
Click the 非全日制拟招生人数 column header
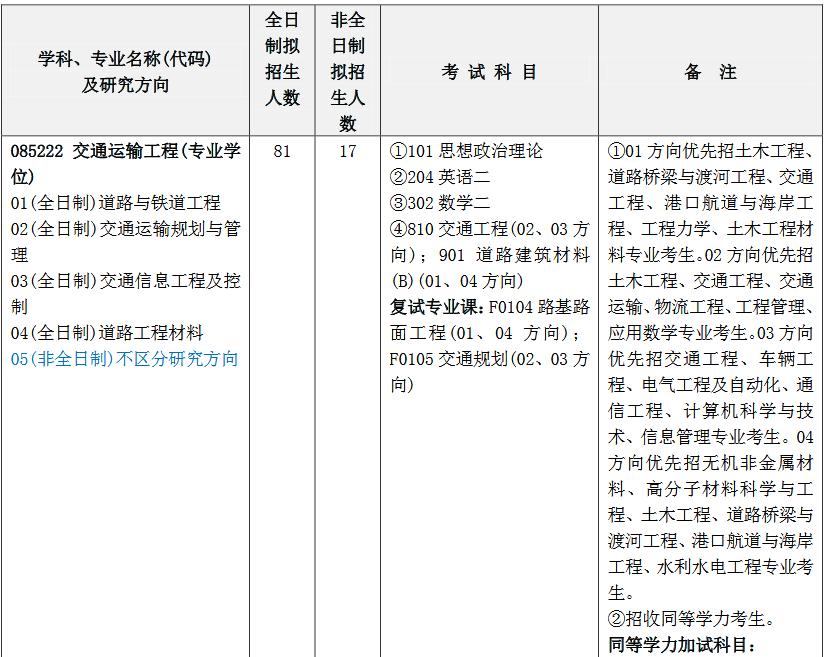pos(347,72)
